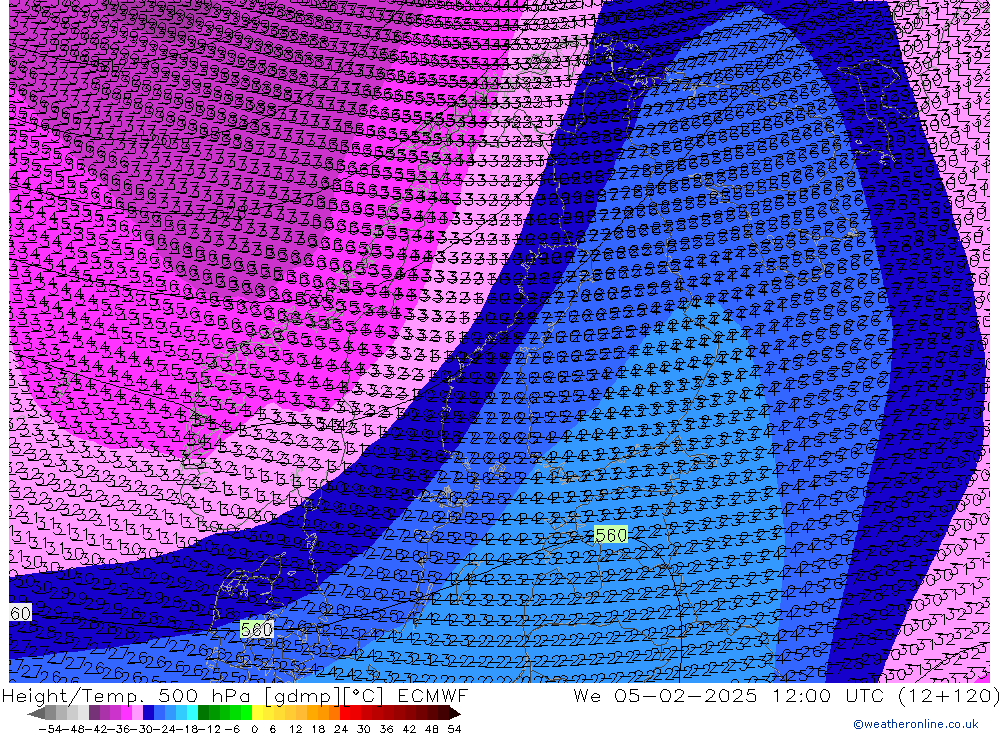Click the legend value '0'
1000x733 pixels.
click(254, 729)
